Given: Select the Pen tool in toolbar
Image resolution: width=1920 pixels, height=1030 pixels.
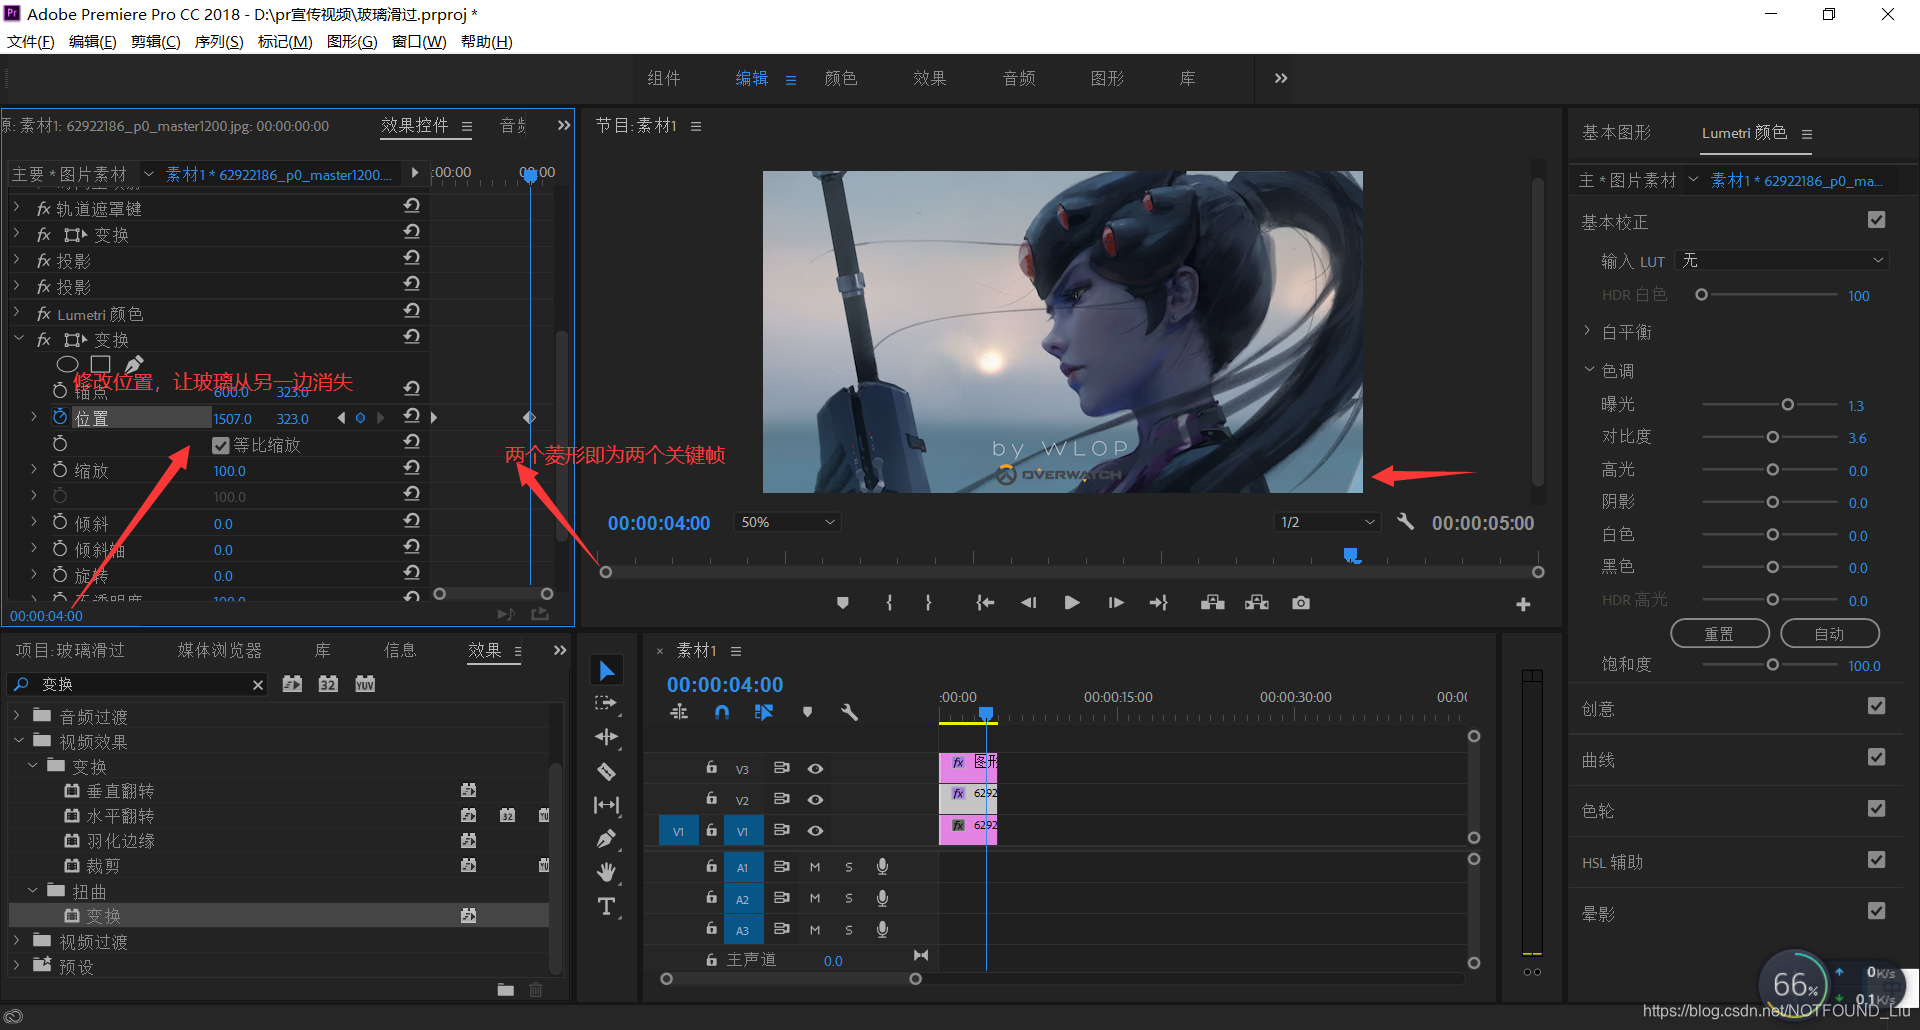Looking at the screenshot, I should 607,839.
